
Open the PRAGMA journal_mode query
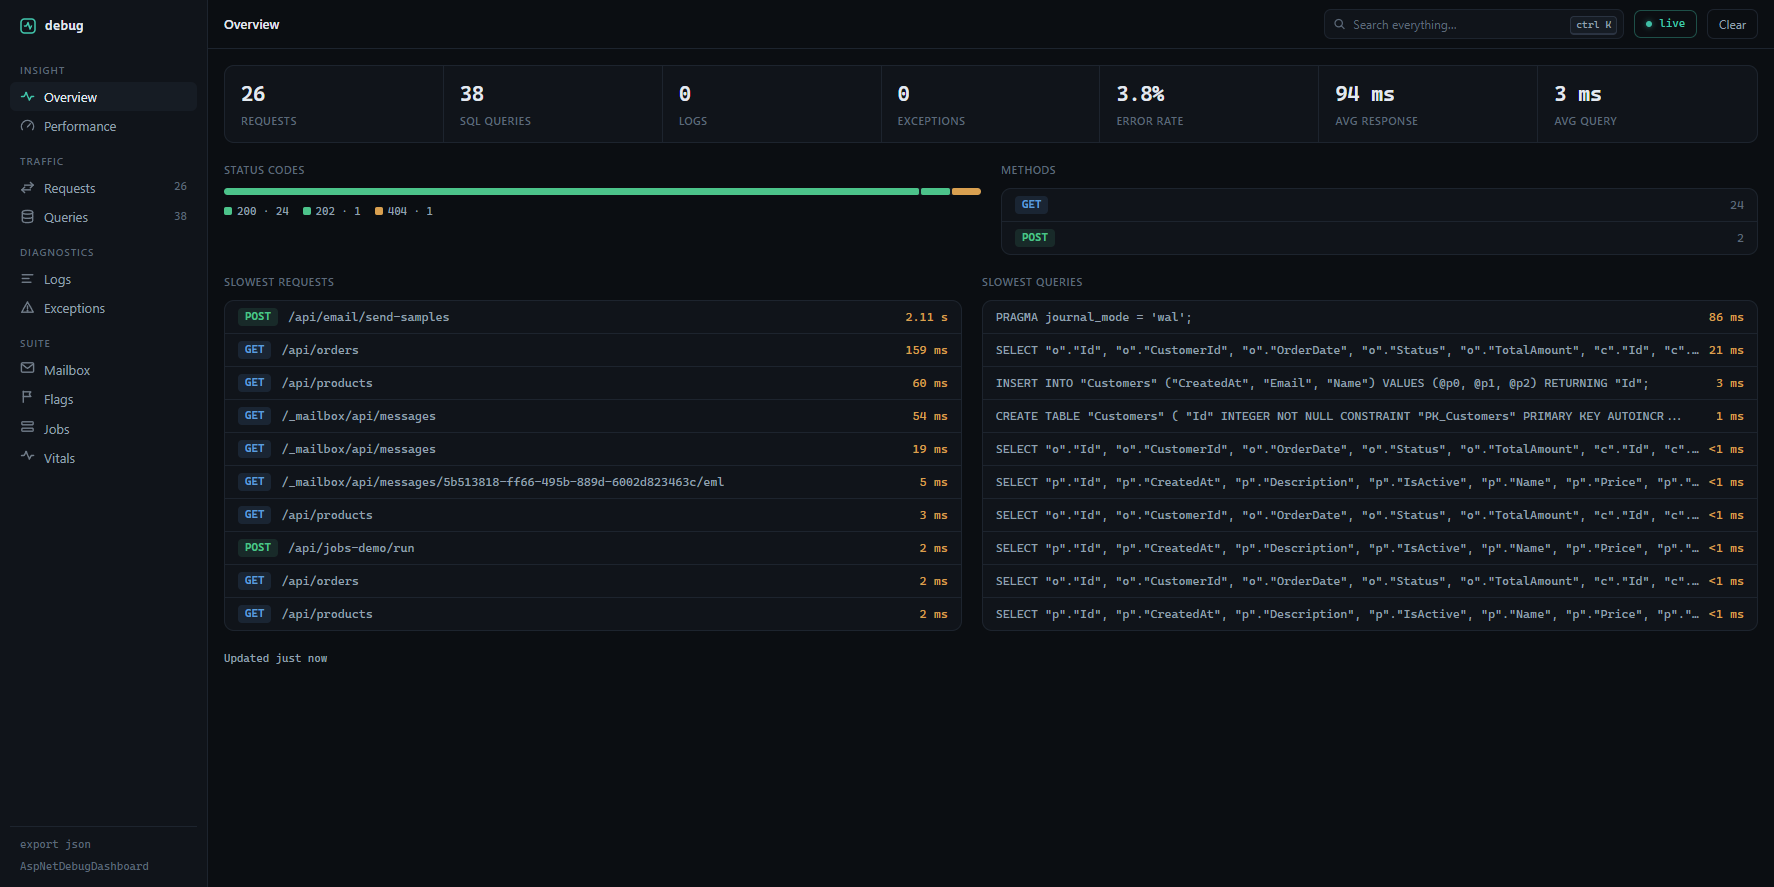1369,317
